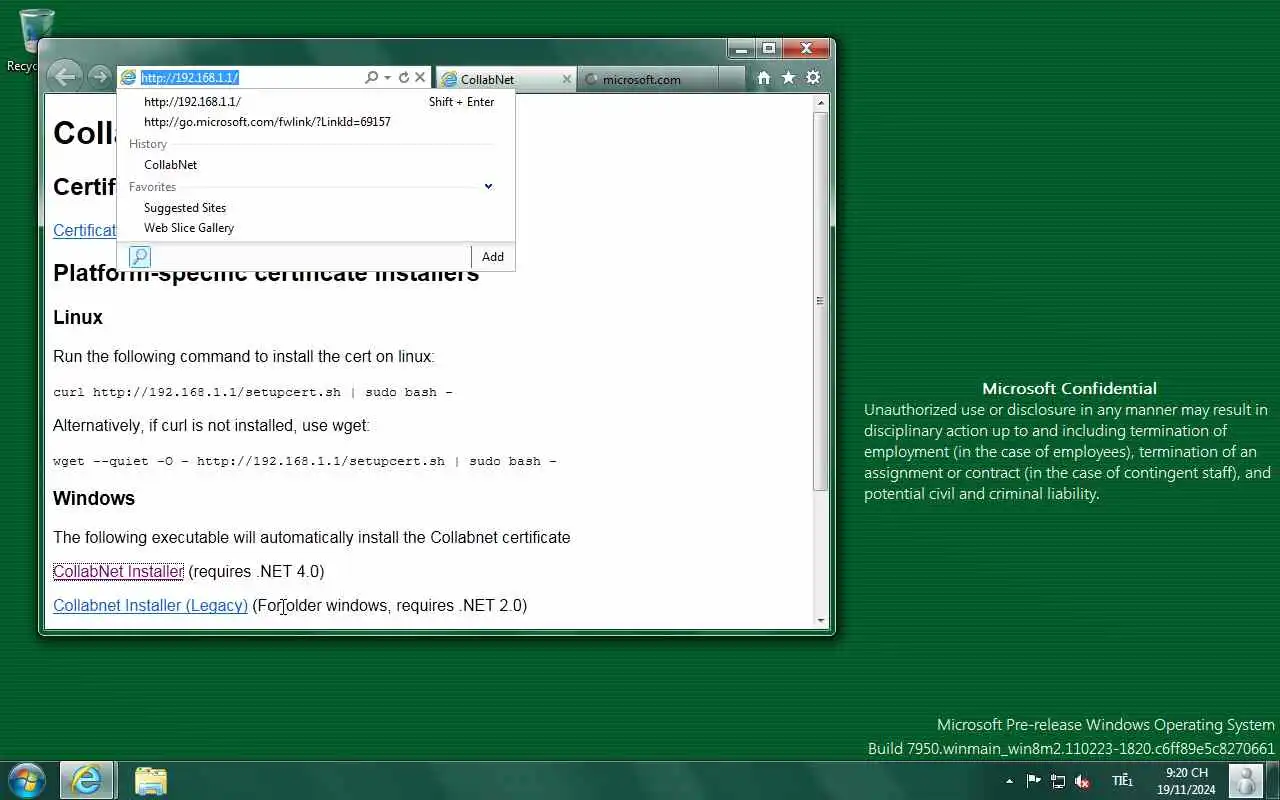Click the Add button in the dropdown
This screenshot has height=800, width=1280.
493,257
